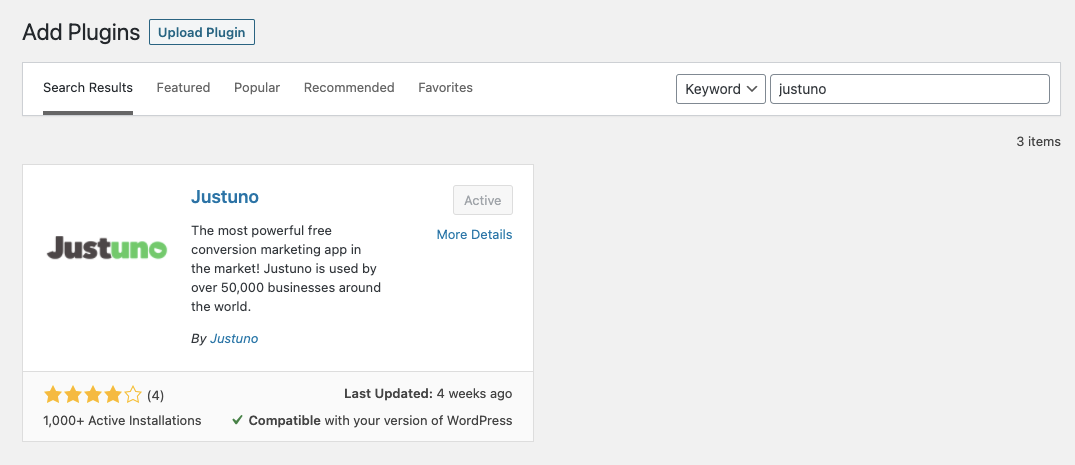Open the Featured plugins tab
The width and height of the screenshot is (1075, 465).
[x=183, y=88]
